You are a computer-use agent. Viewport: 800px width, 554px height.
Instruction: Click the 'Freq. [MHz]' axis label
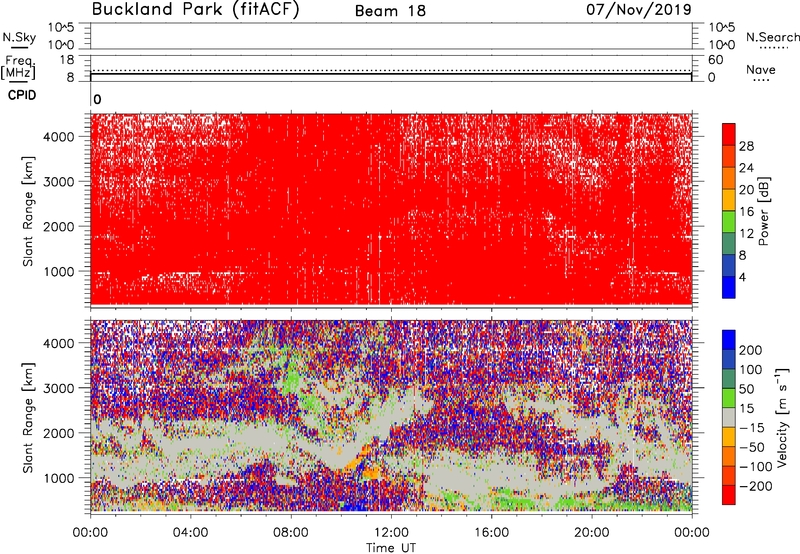[18, 67]
